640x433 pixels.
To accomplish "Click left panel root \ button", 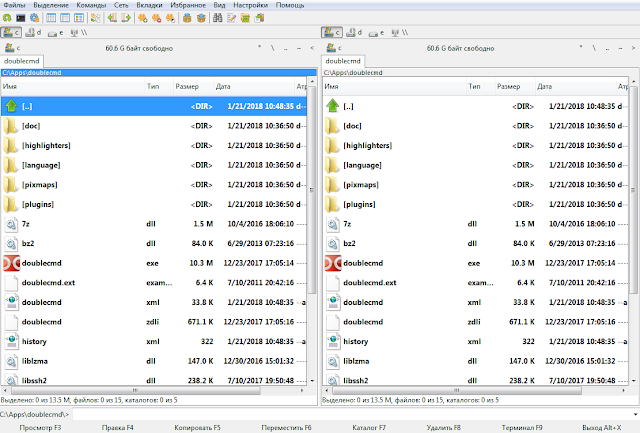I will [272, 48].
